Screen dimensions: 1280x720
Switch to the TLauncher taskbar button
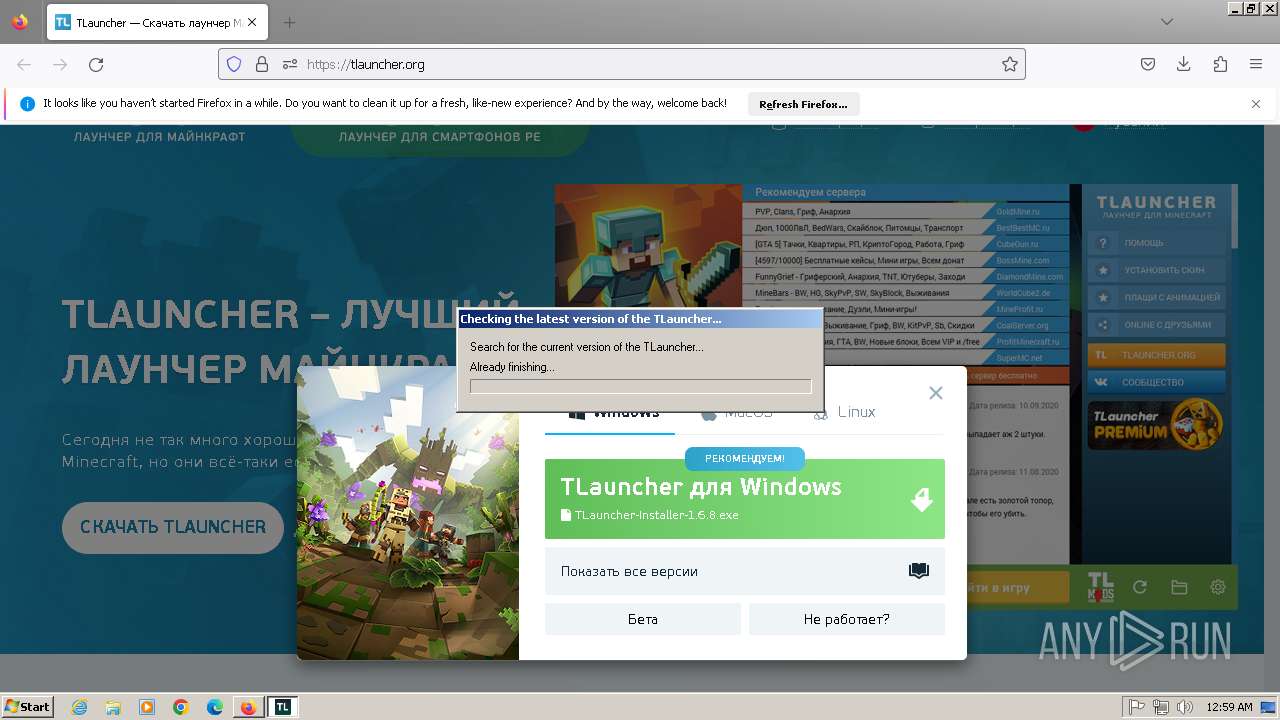283,707
